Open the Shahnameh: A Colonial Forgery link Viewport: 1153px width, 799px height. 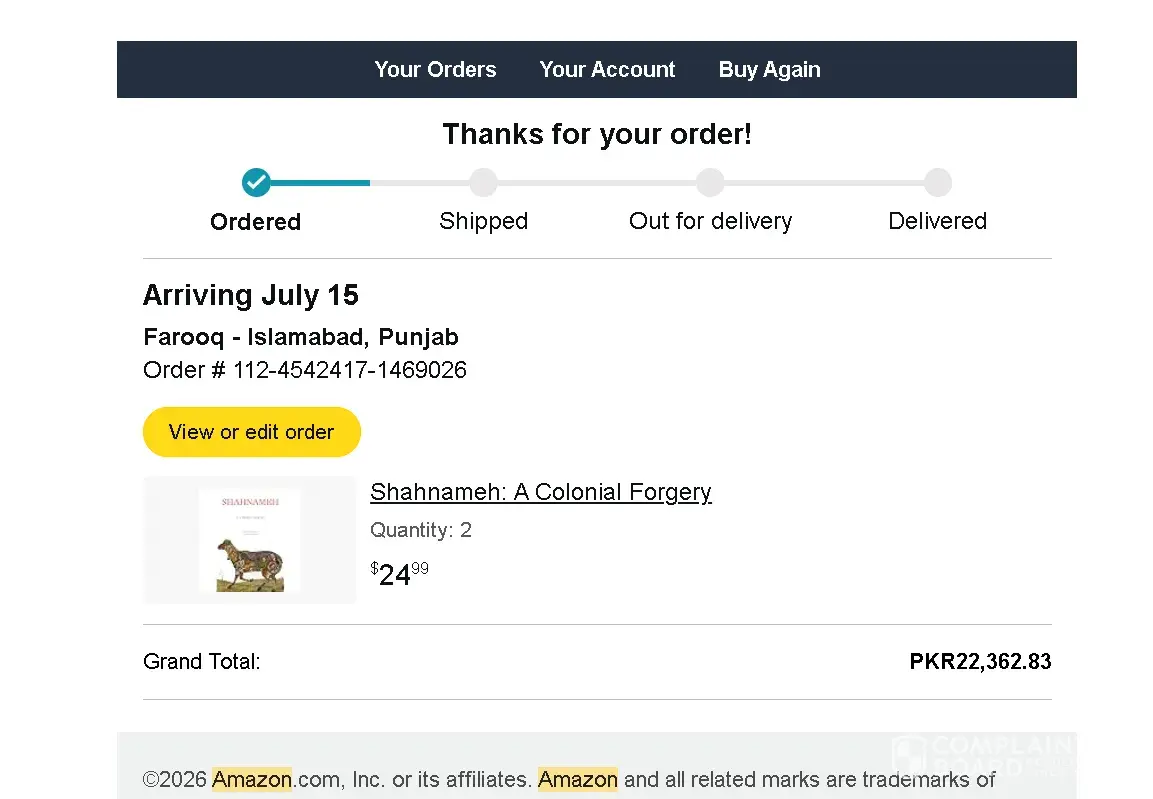coord(540,492)
